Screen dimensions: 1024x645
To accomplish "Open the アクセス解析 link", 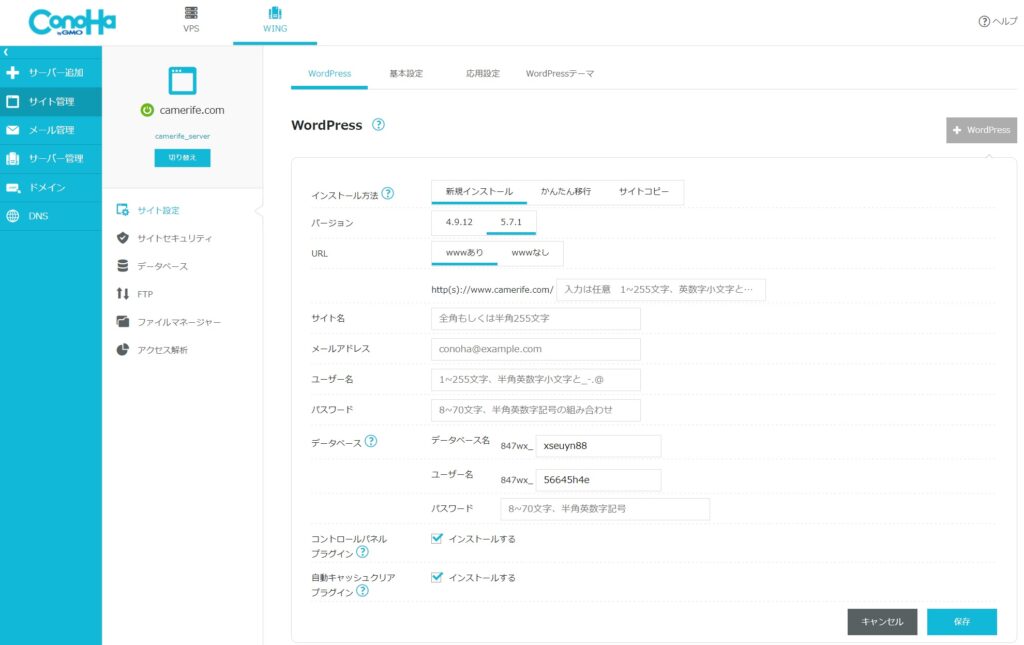I will point(162,350).
